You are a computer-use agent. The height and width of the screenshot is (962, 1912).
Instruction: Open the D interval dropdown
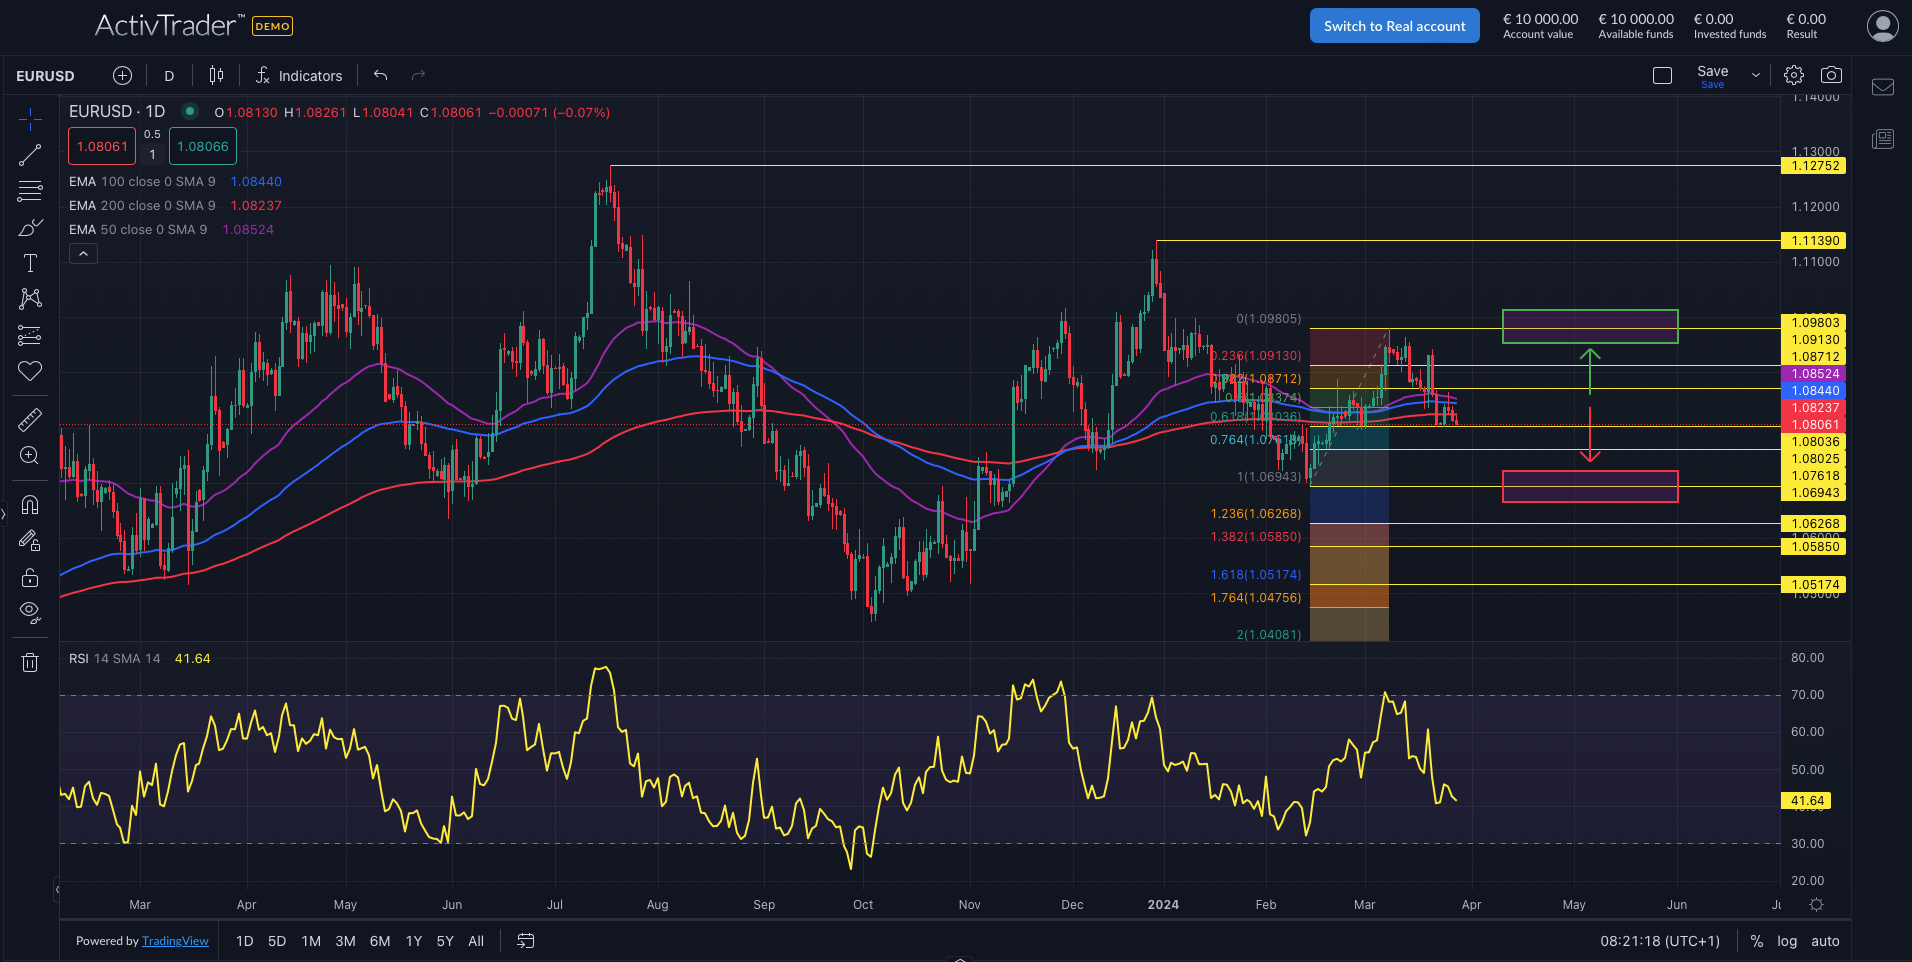tap(168, 74)
